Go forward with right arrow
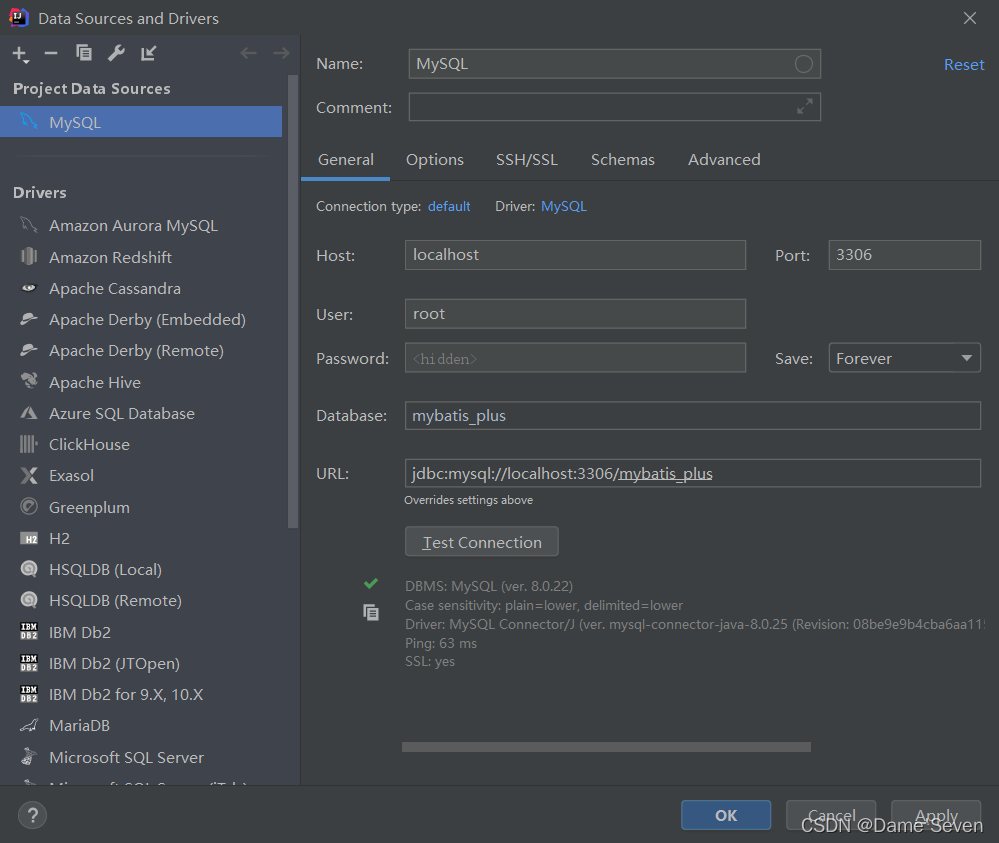Image resolution: width=999 pixels, height=843 pixels. pyautogui.click(x=281, y=53)
